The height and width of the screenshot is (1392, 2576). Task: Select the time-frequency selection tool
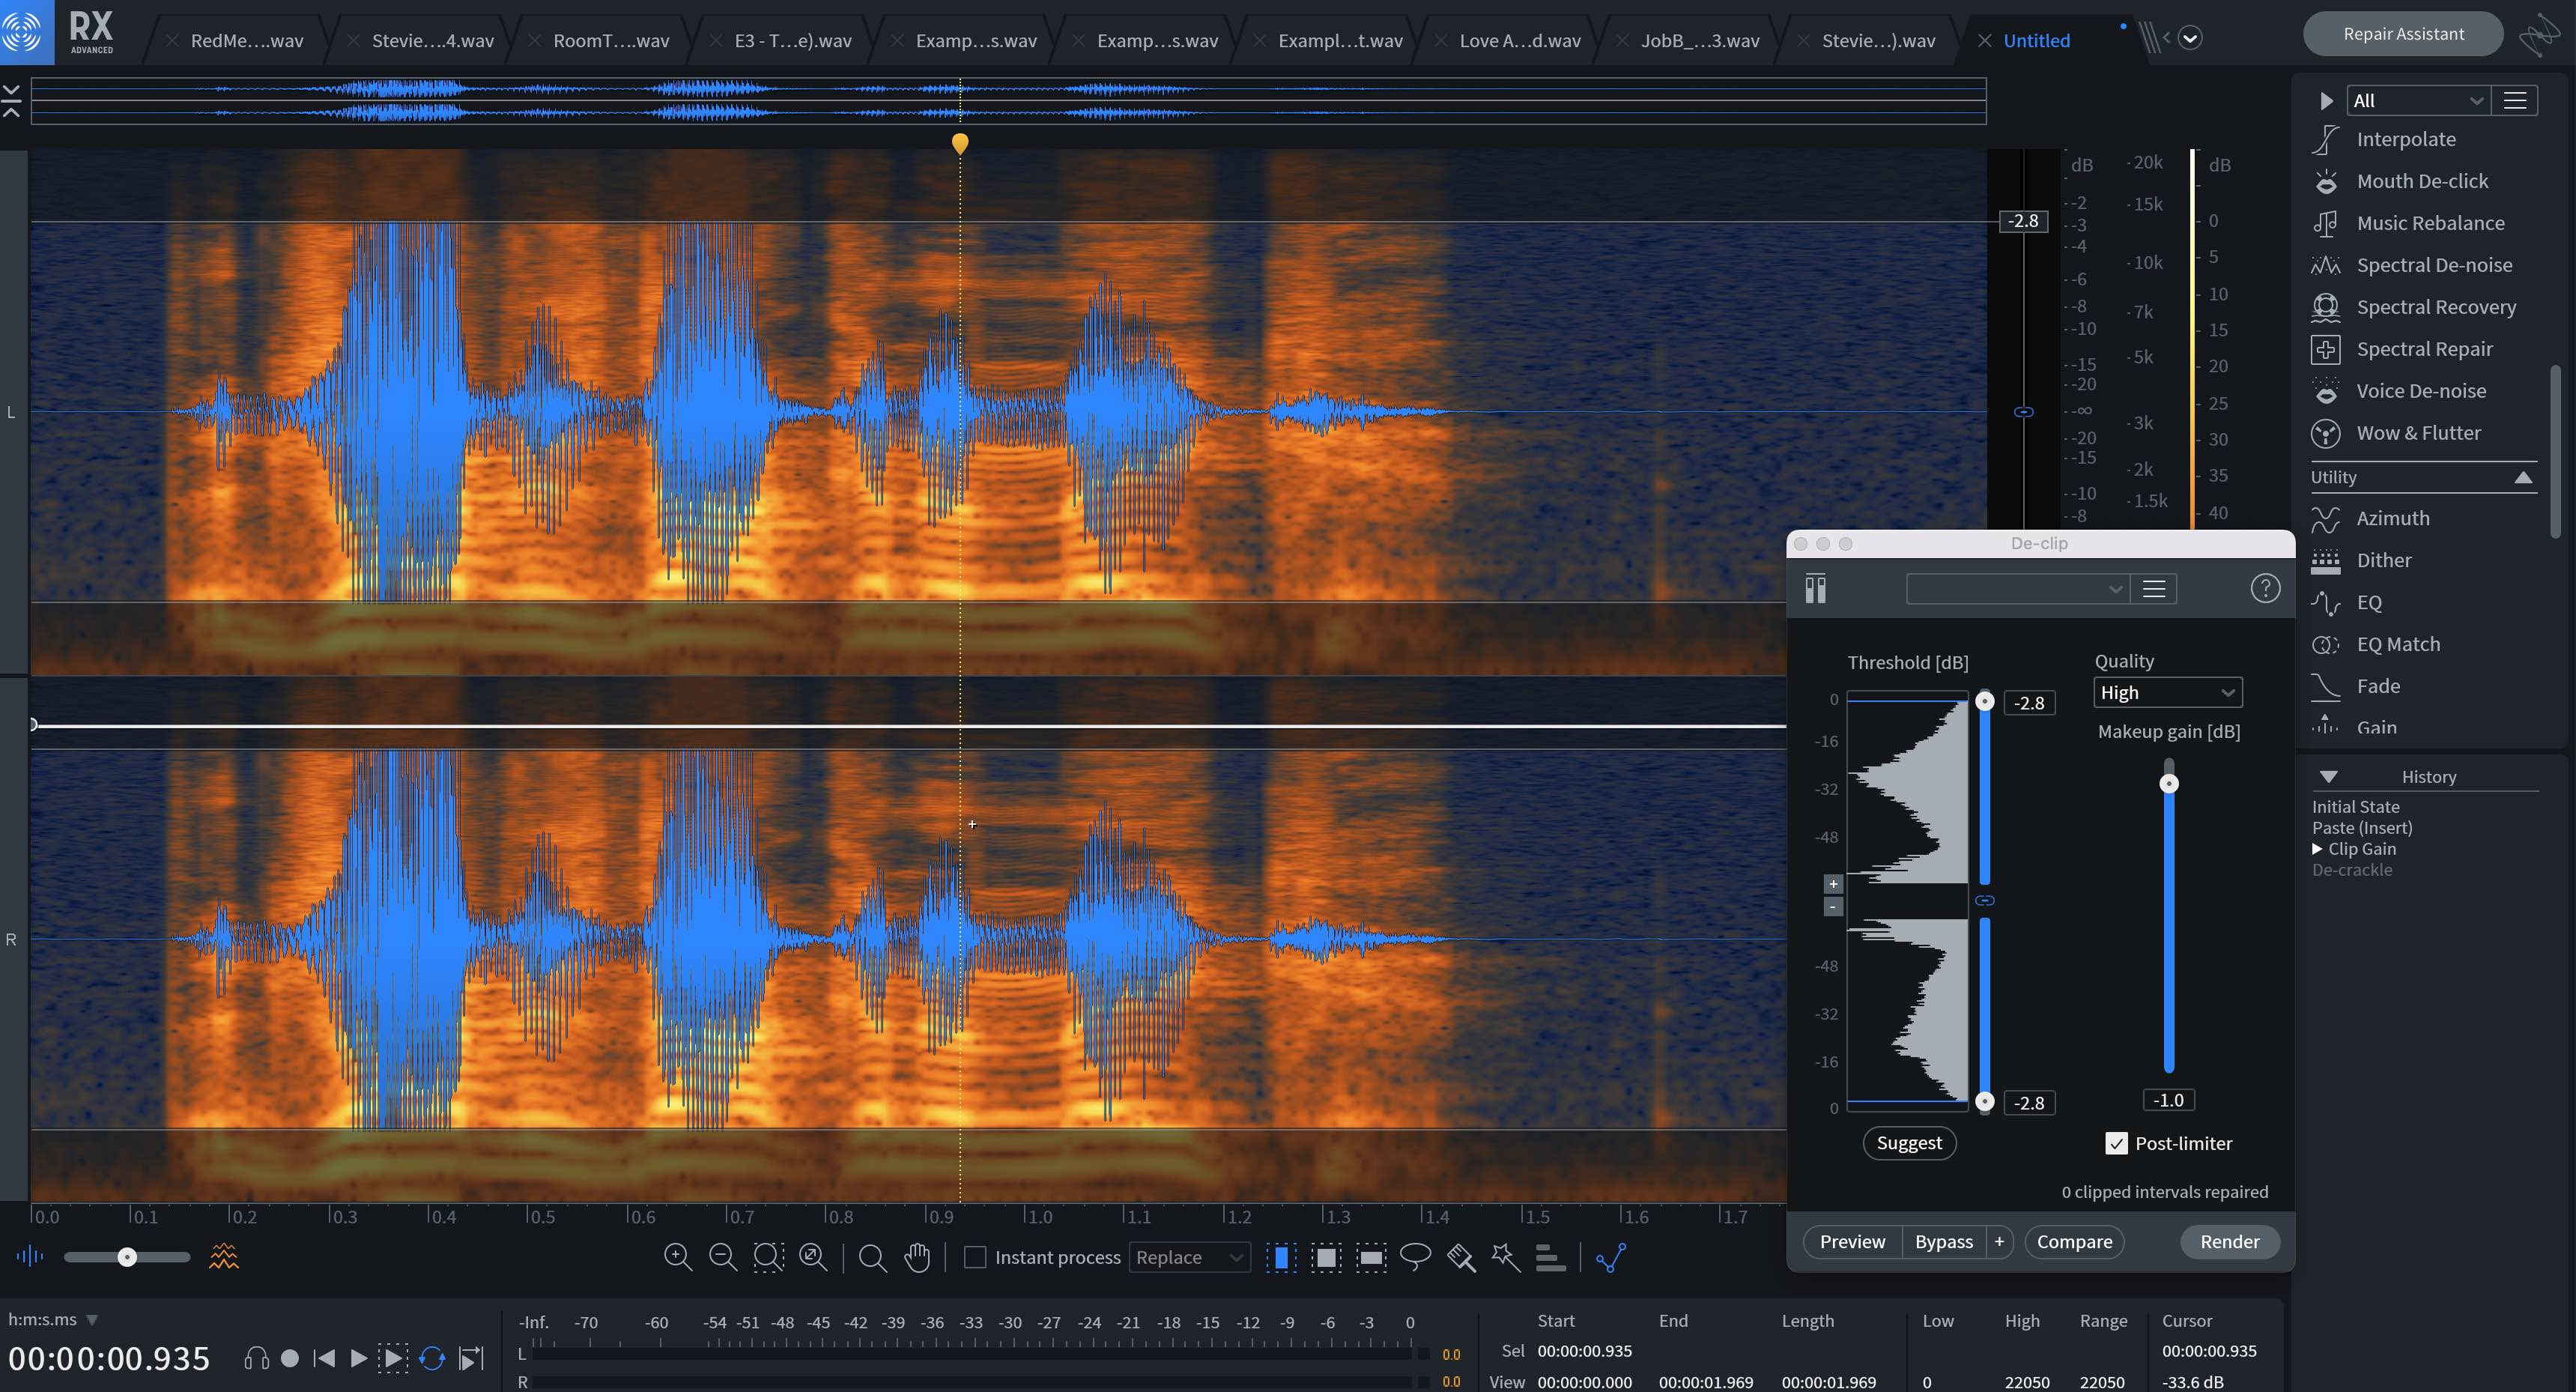(1326, 1257)
